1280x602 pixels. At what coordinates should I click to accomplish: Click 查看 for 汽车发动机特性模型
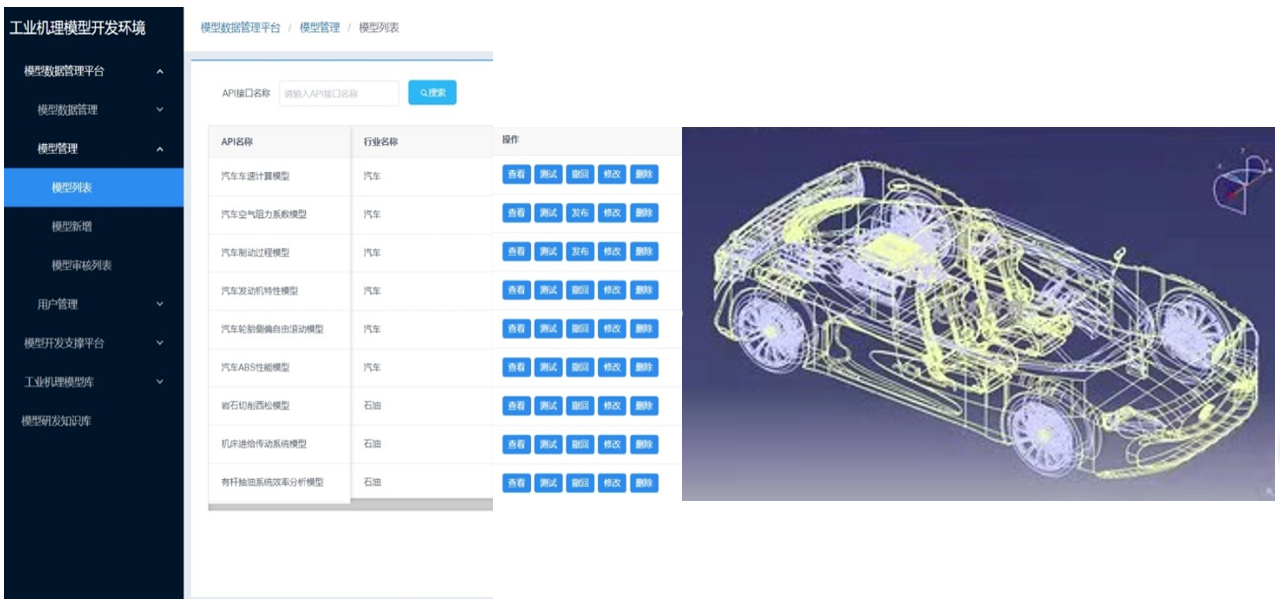tap(516, 290)
